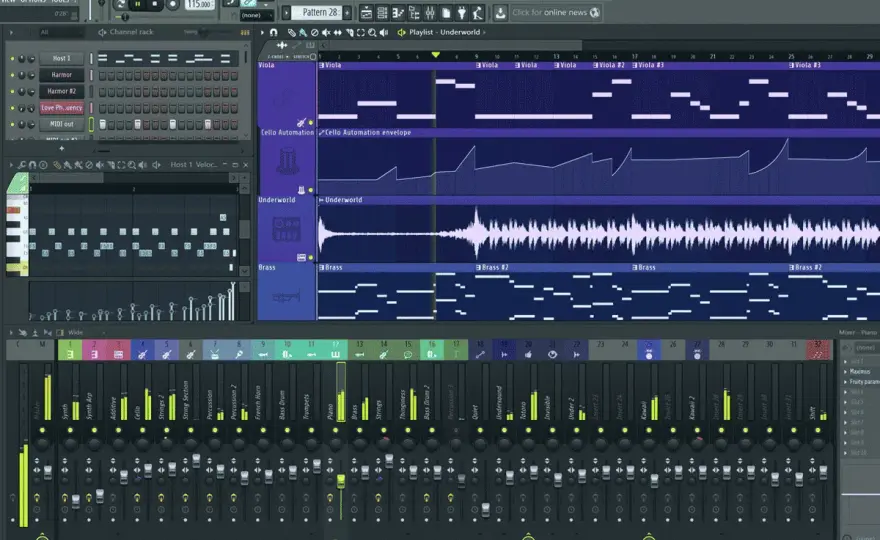
Task: Mute the MIDI out channel
Action: click(x=12, y=124)
